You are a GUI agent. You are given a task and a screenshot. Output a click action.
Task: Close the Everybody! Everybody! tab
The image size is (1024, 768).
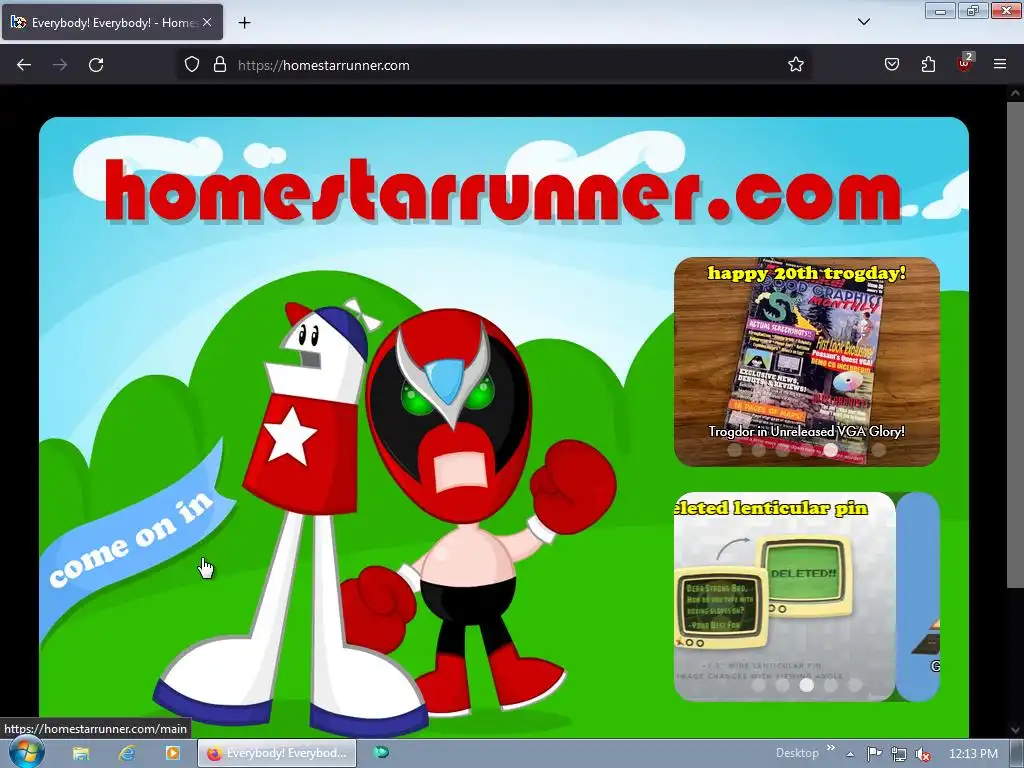206,22
